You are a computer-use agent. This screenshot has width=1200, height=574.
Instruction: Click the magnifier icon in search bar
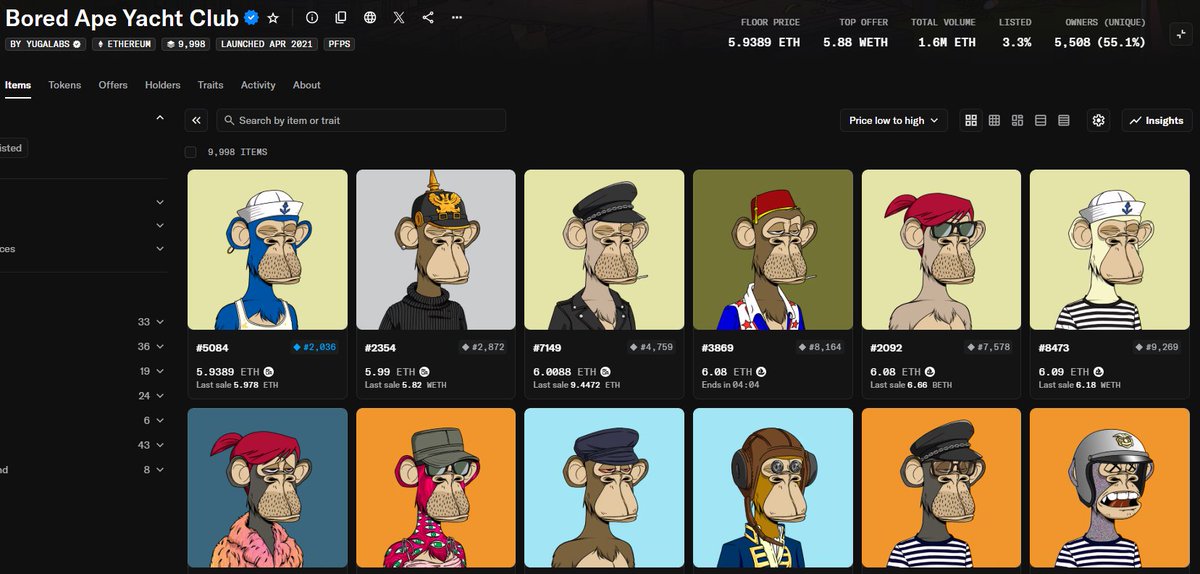(229, 120)
